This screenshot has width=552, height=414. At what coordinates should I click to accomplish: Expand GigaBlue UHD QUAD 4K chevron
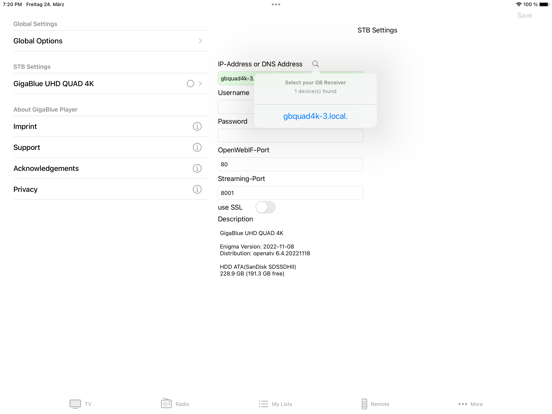click(x=200, y=84)
